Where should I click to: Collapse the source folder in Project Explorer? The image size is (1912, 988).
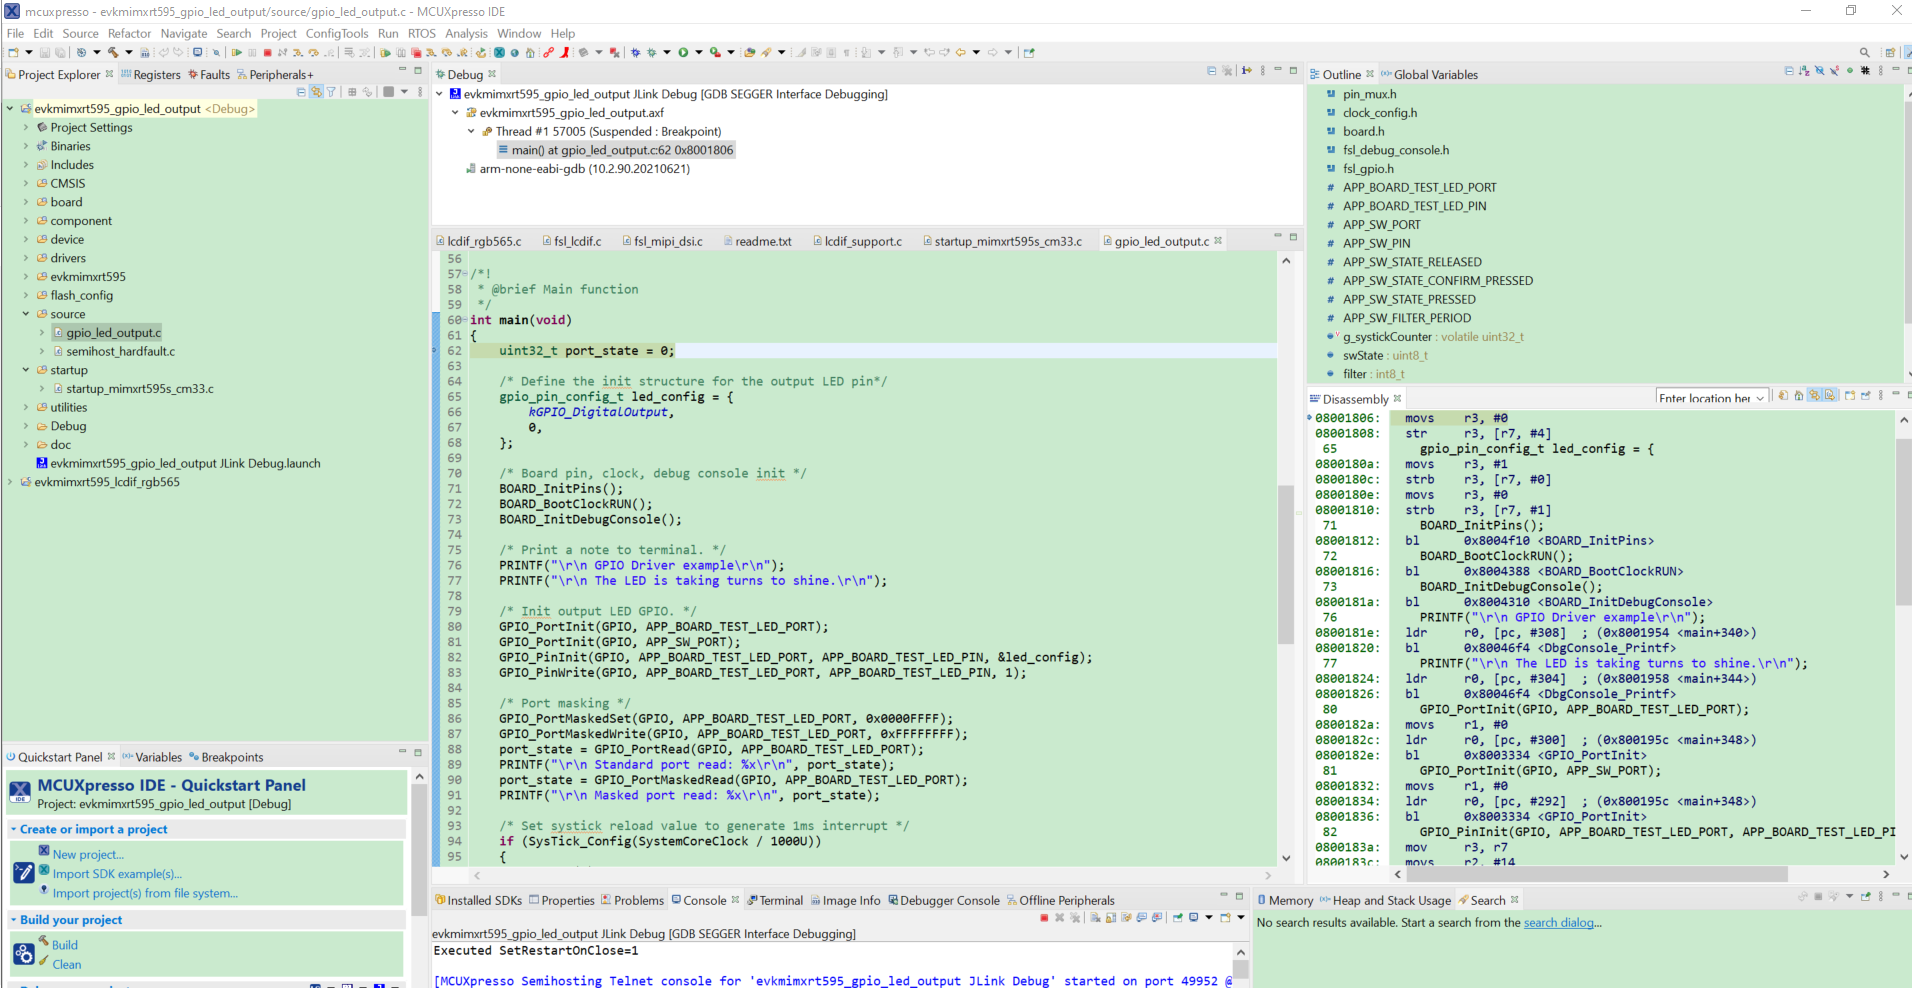click(25, 314)
